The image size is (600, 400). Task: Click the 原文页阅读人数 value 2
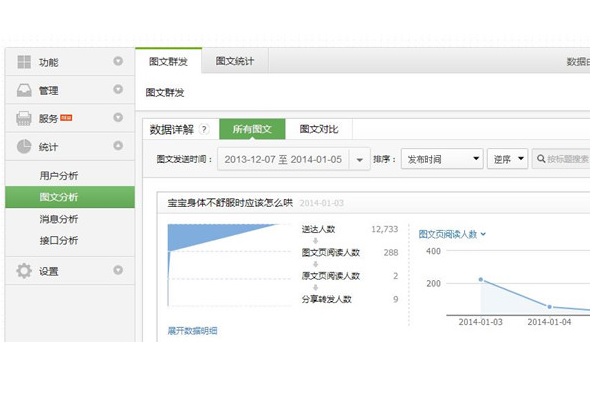396,276
